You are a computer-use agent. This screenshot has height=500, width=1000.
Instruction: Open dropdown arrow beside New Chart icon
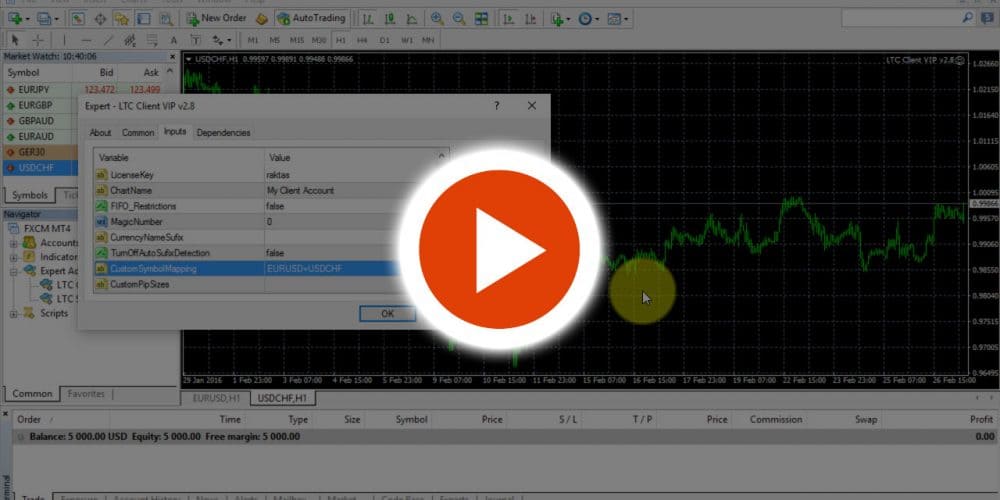27,19
